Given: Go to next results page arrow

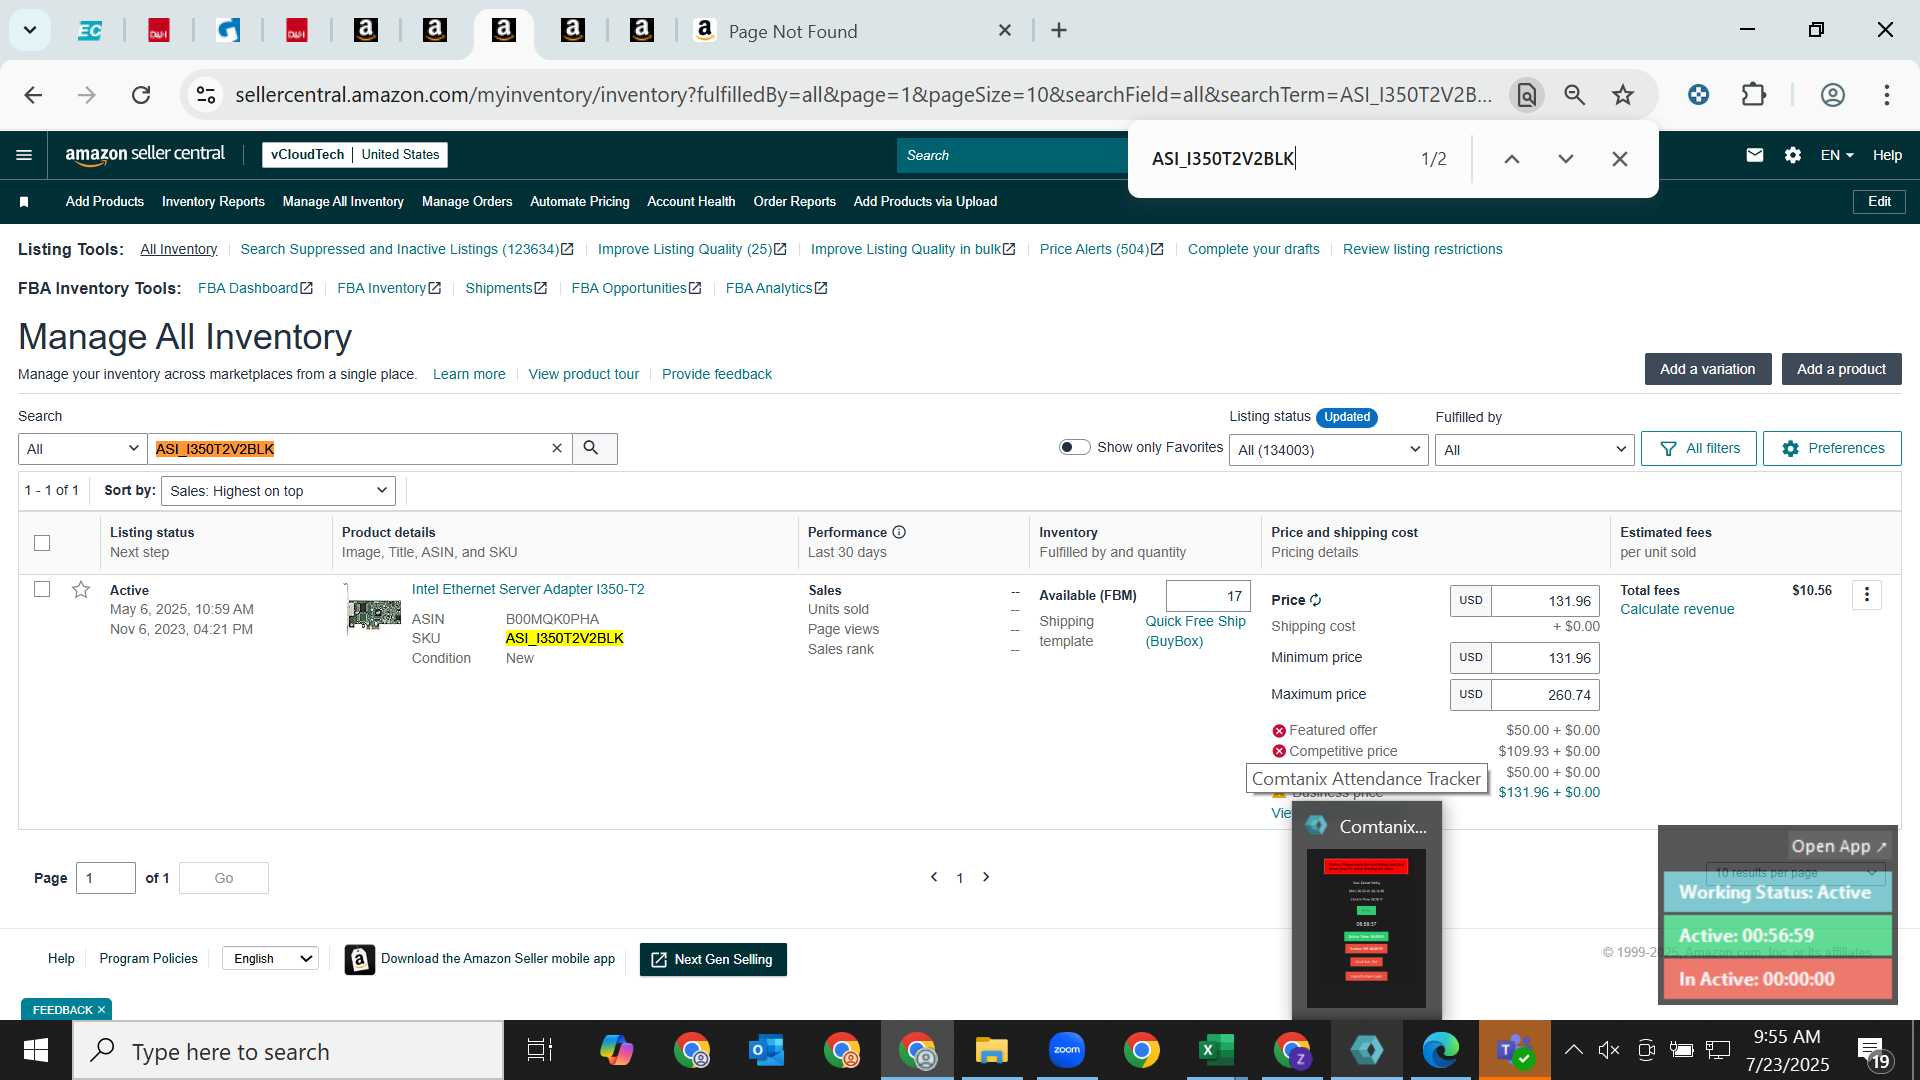Looking at the screenshot, I should tap(986, 877).
